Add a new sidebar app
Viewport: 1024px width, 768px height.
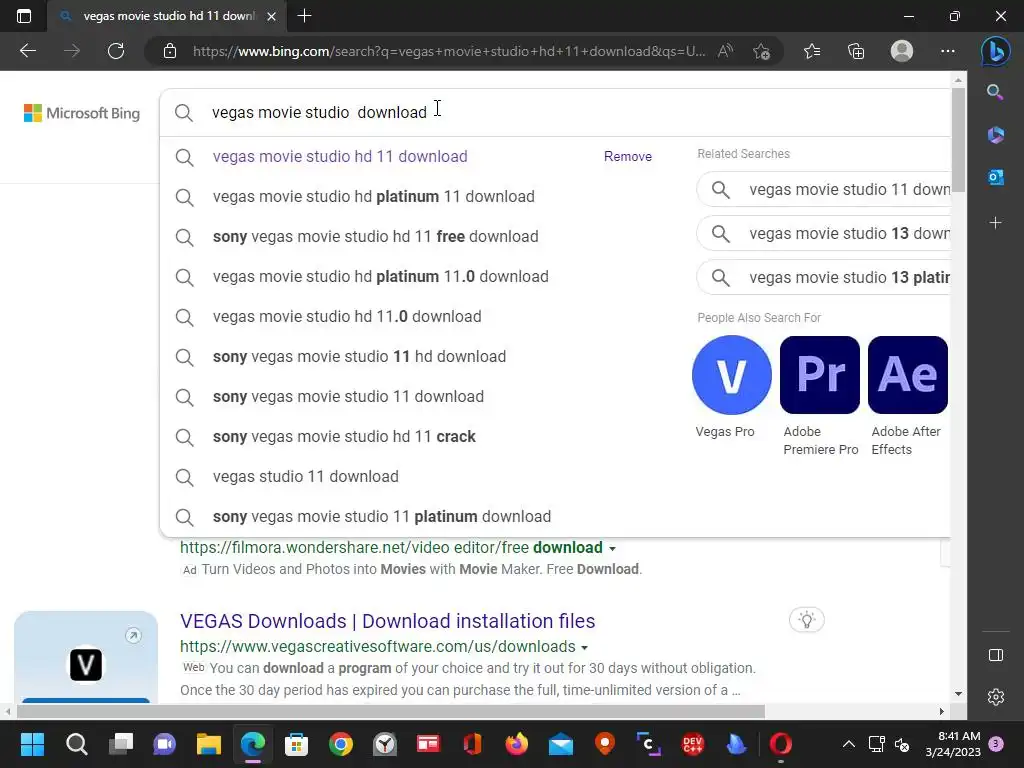[x=995, y=223]
